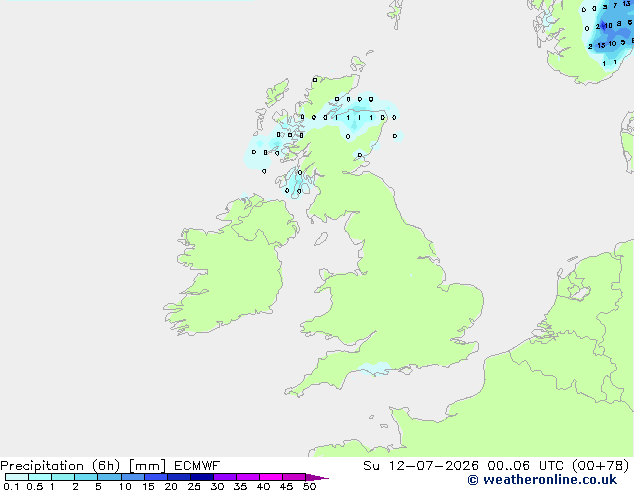634x490 pixels.
Task: Choose the 20–25 mm legend color swatch
Action: pyautogui.click(x=179, y=477)
